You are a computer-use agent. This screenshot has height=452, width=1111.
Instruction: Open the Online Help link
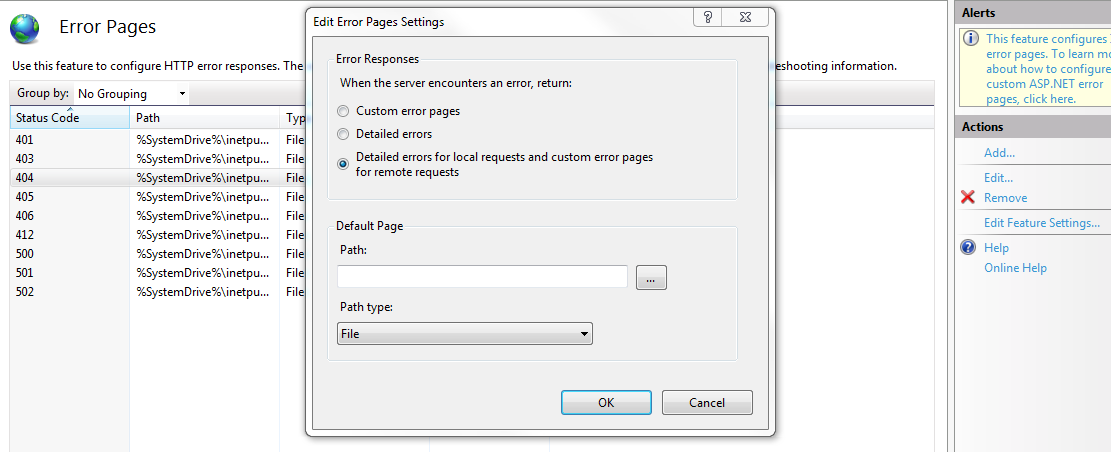click(1015, 268)
